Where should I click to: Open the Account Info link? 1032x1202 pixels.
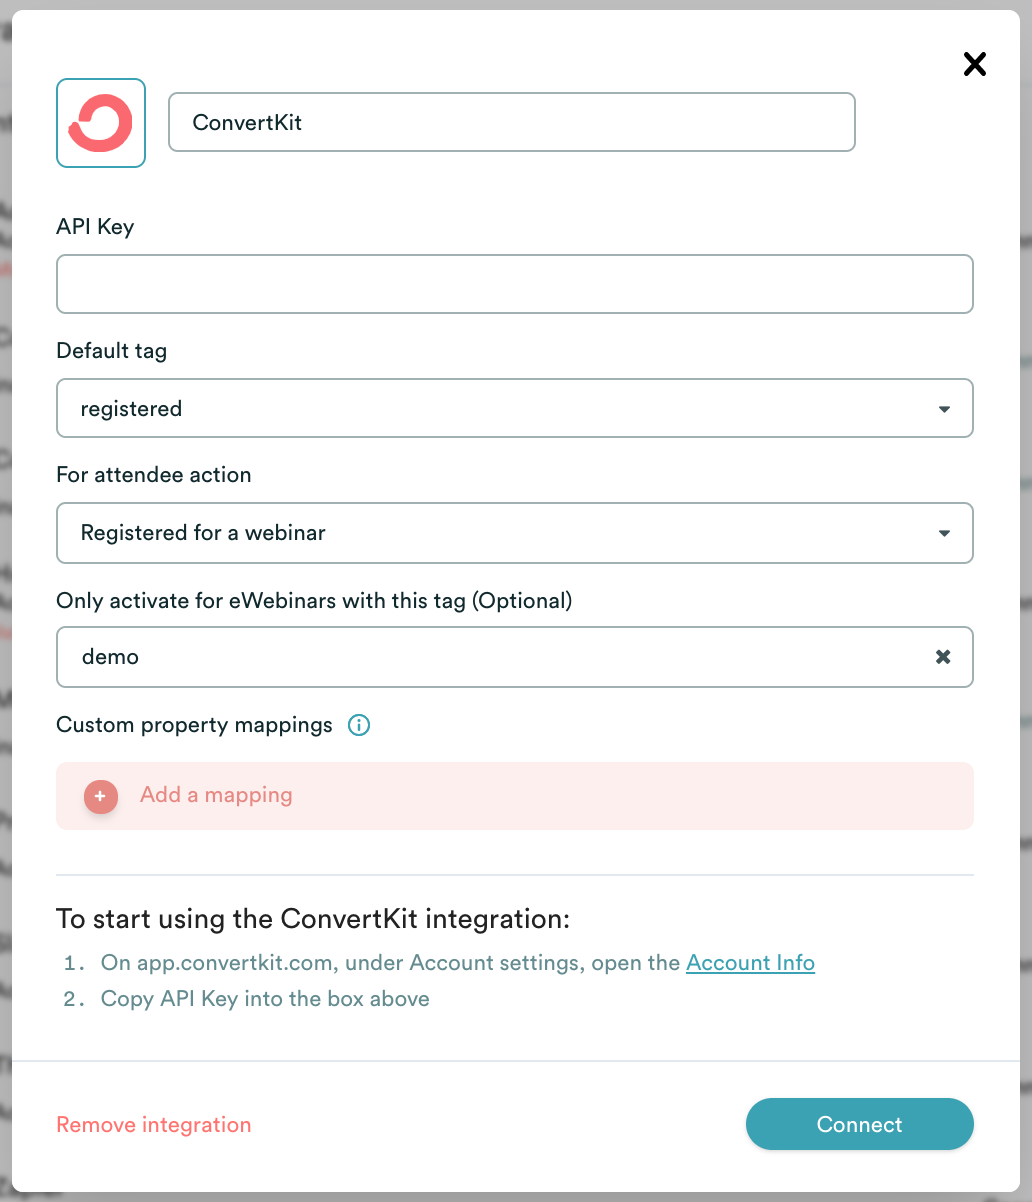tap(750, 963)
